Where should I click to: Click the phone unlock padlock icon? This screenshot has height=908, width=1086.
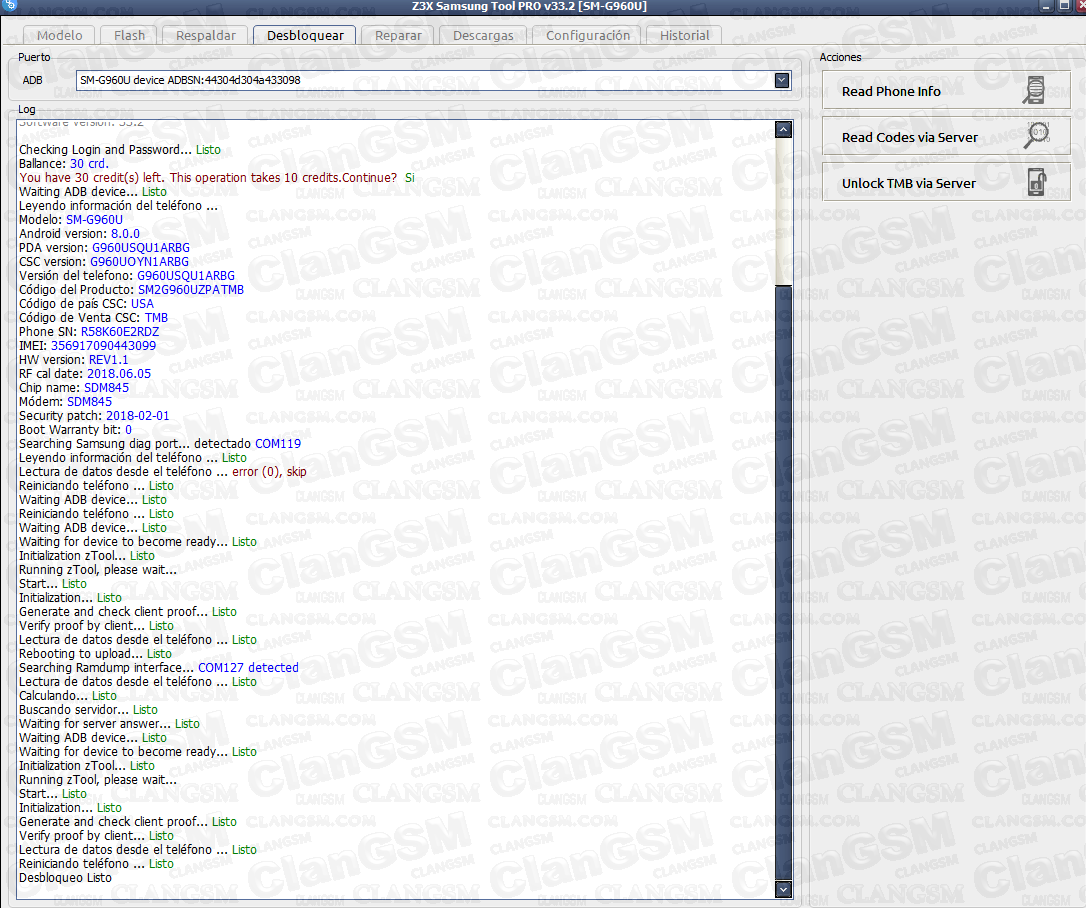pos(1037,183)
